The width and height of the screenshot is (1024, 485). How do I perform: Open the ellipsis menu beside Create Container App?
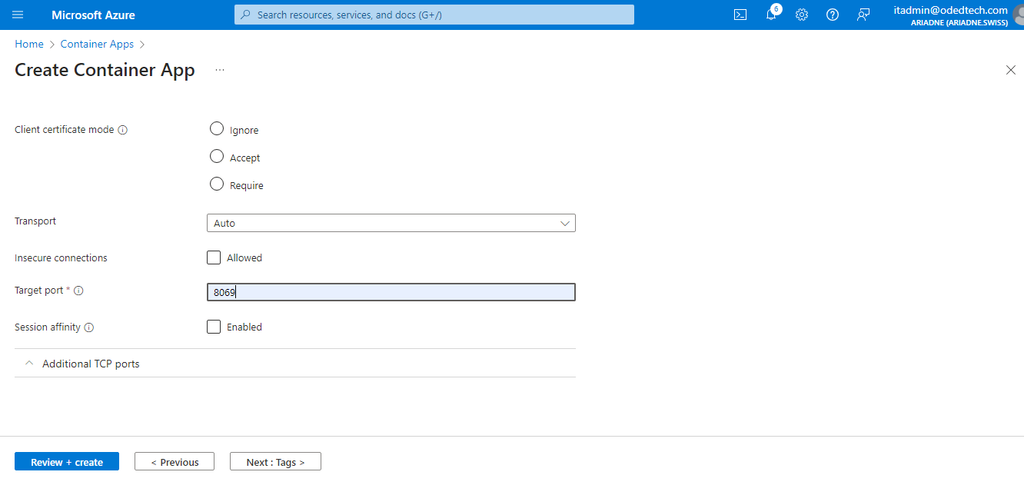tap(219, 70)
